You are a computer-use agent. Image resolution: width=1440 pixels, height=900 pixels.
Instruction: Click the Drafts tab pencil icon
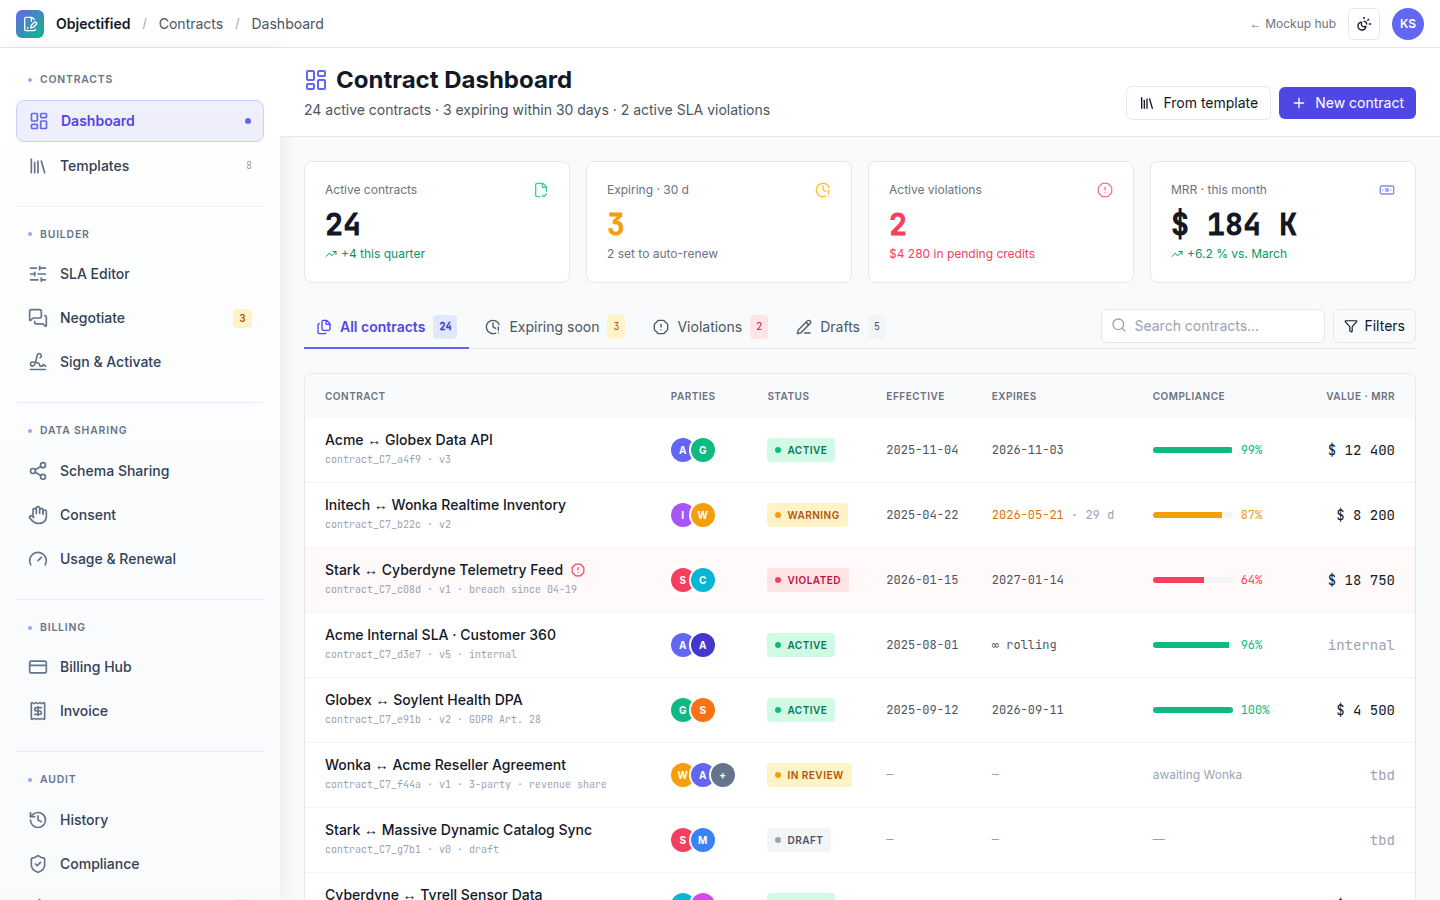coord(804,327)
